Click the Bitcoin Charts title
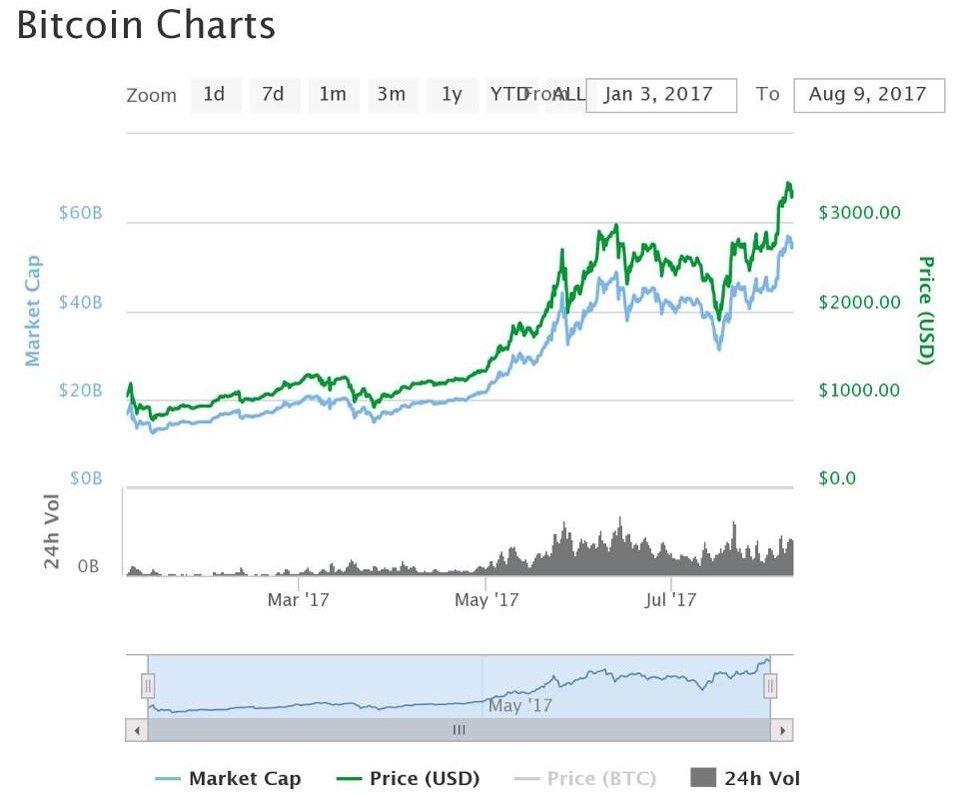This screenshot has width=960, height=796. point(146,26)
